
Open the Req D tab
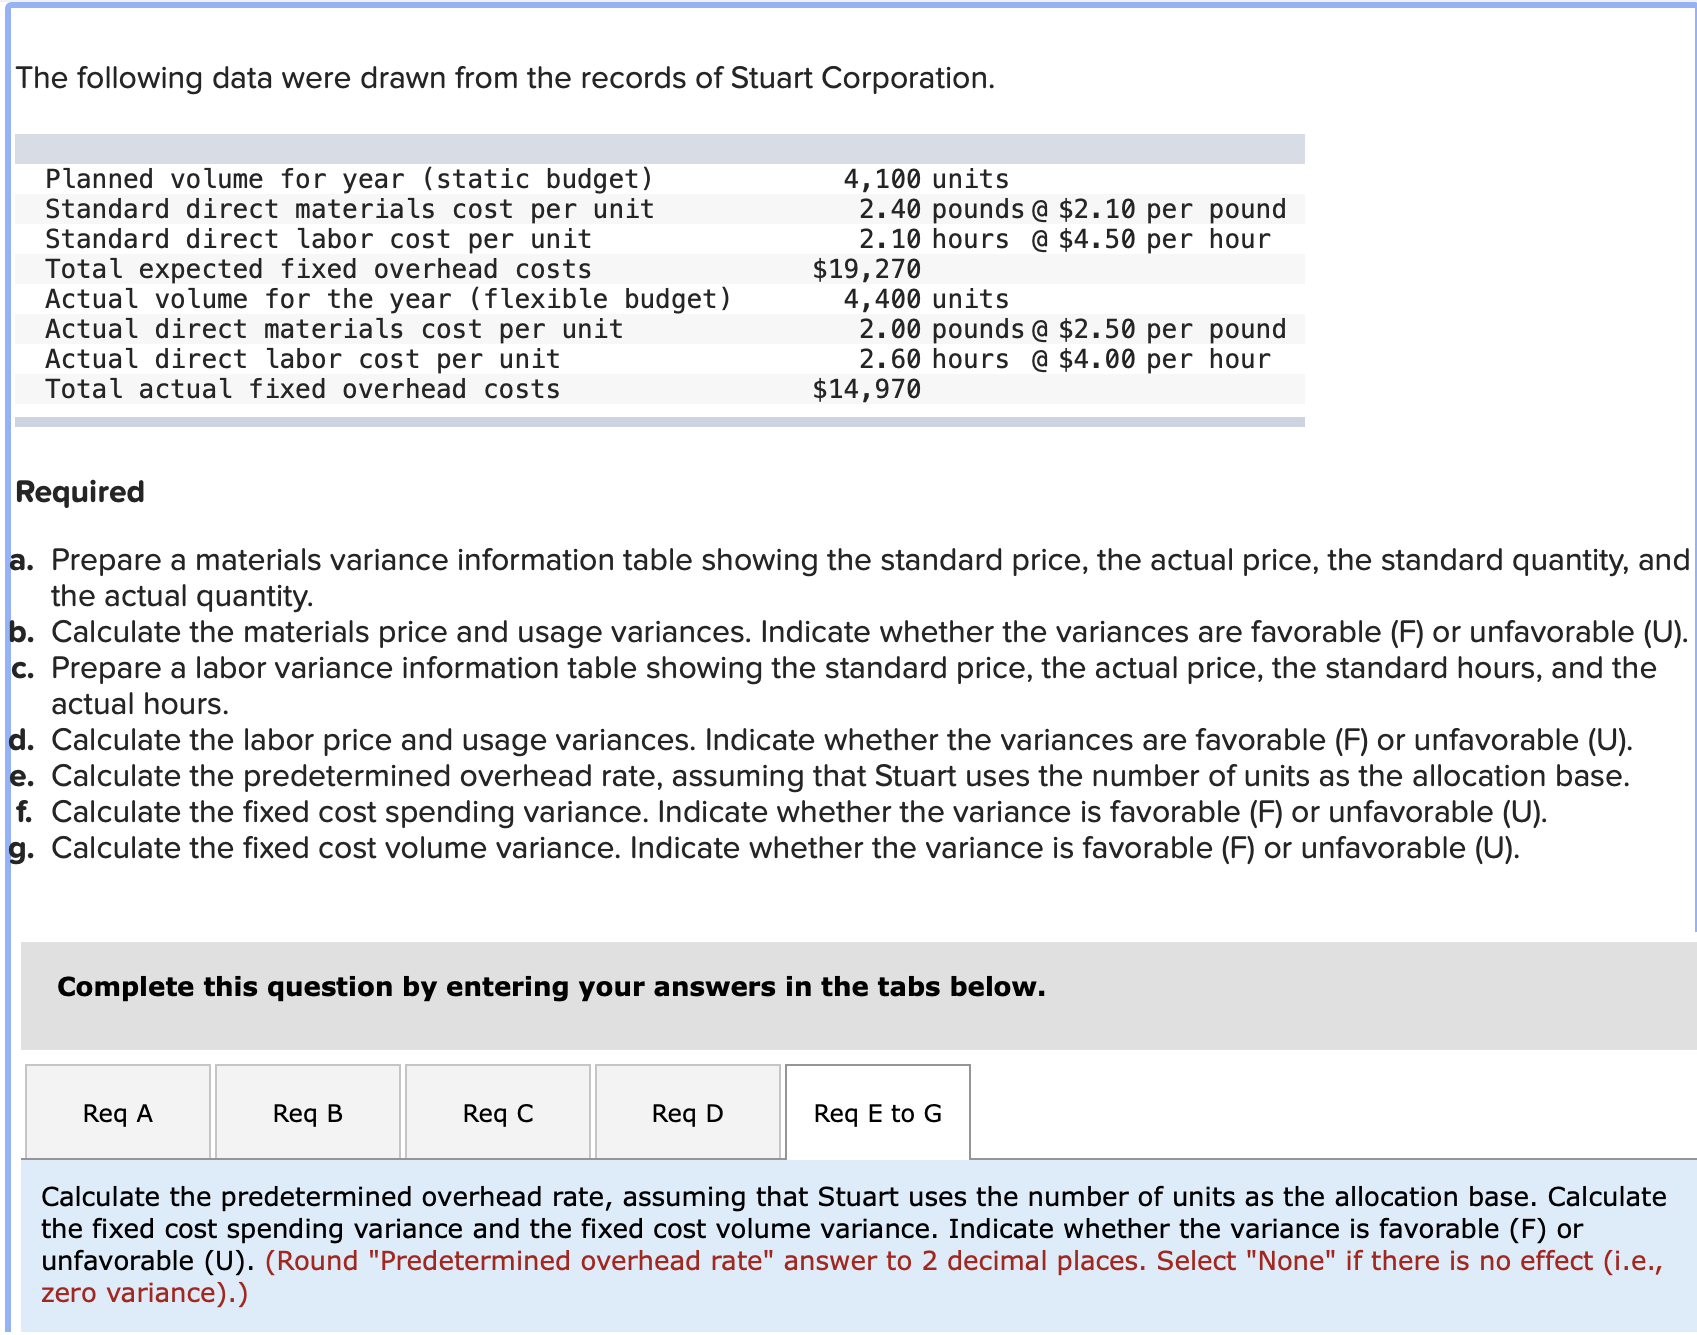(x=686, y=1111)
